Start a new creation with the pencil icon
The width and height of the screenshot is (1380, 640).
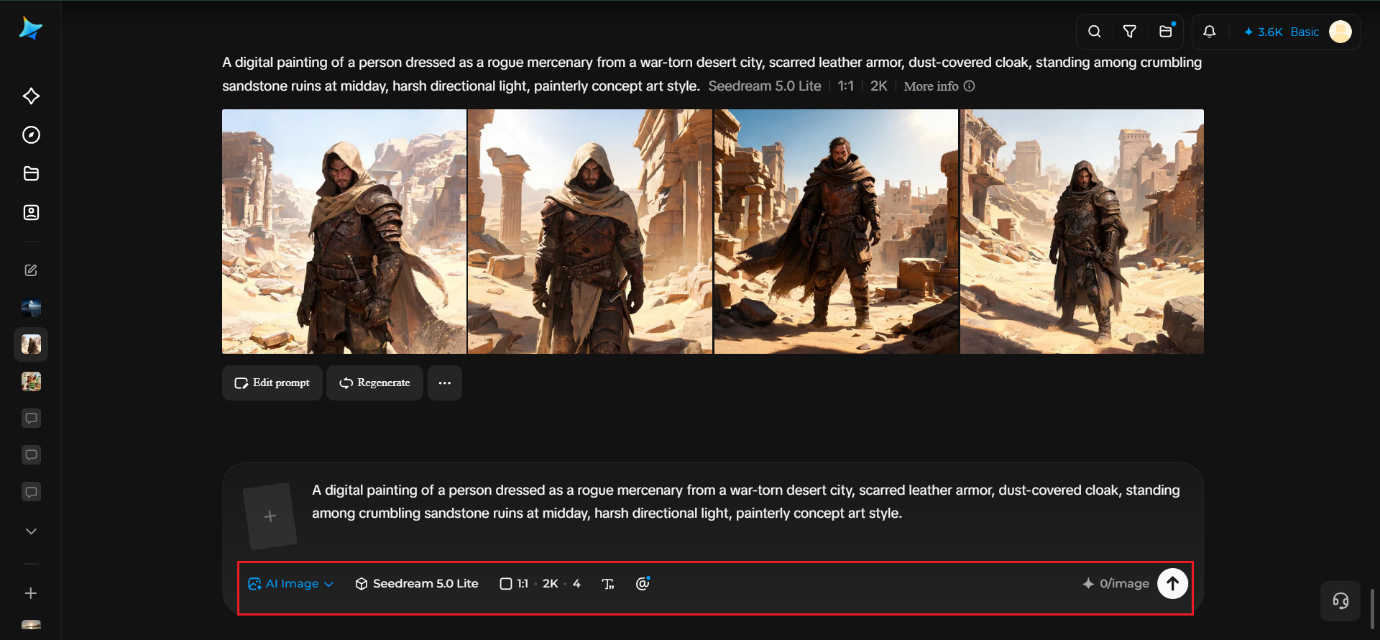(31, 270)
